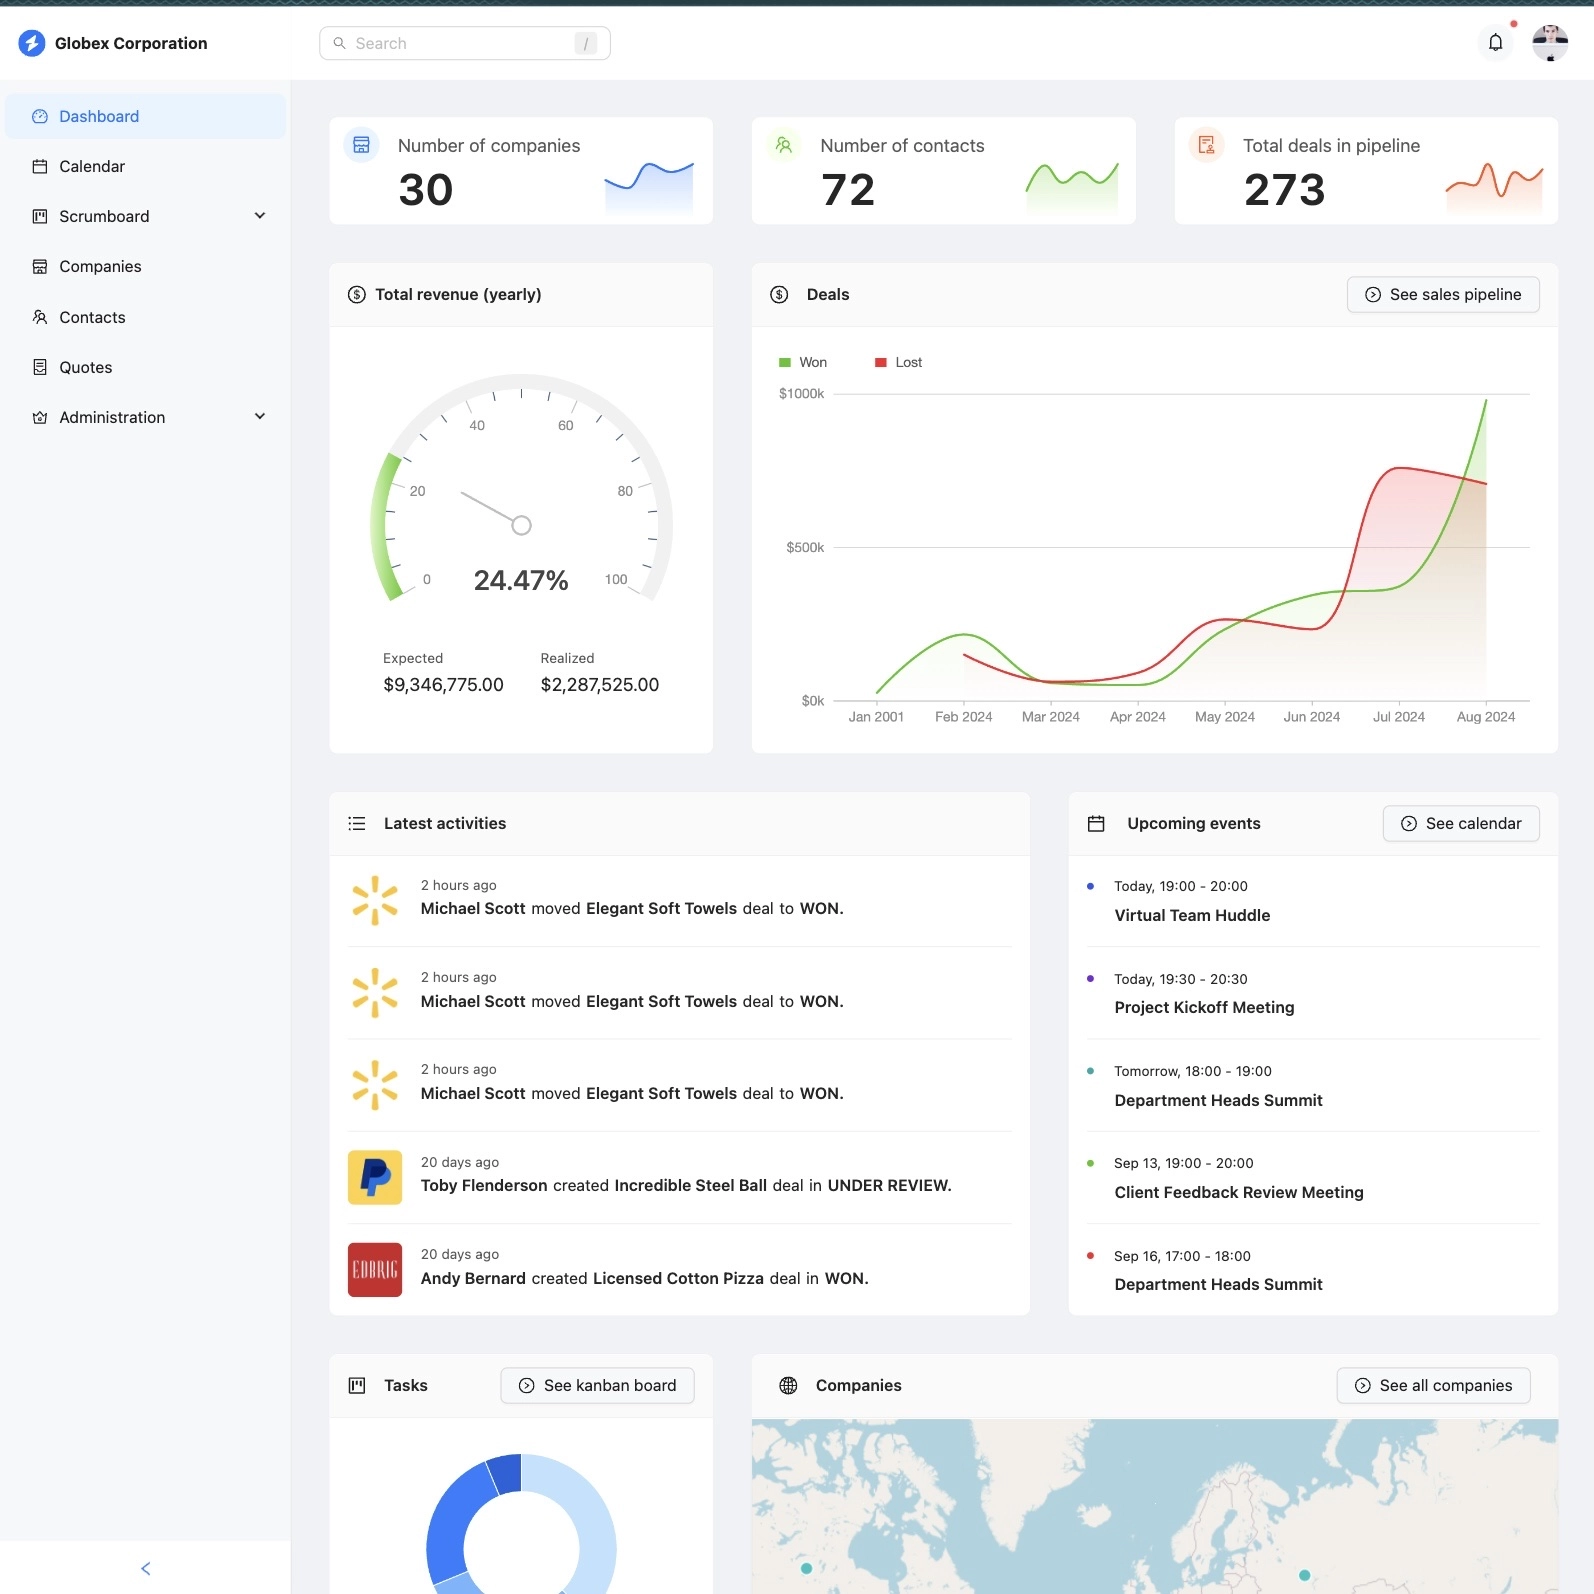
Task: Click the Latest activities list icon
Action: coord(357,823)
